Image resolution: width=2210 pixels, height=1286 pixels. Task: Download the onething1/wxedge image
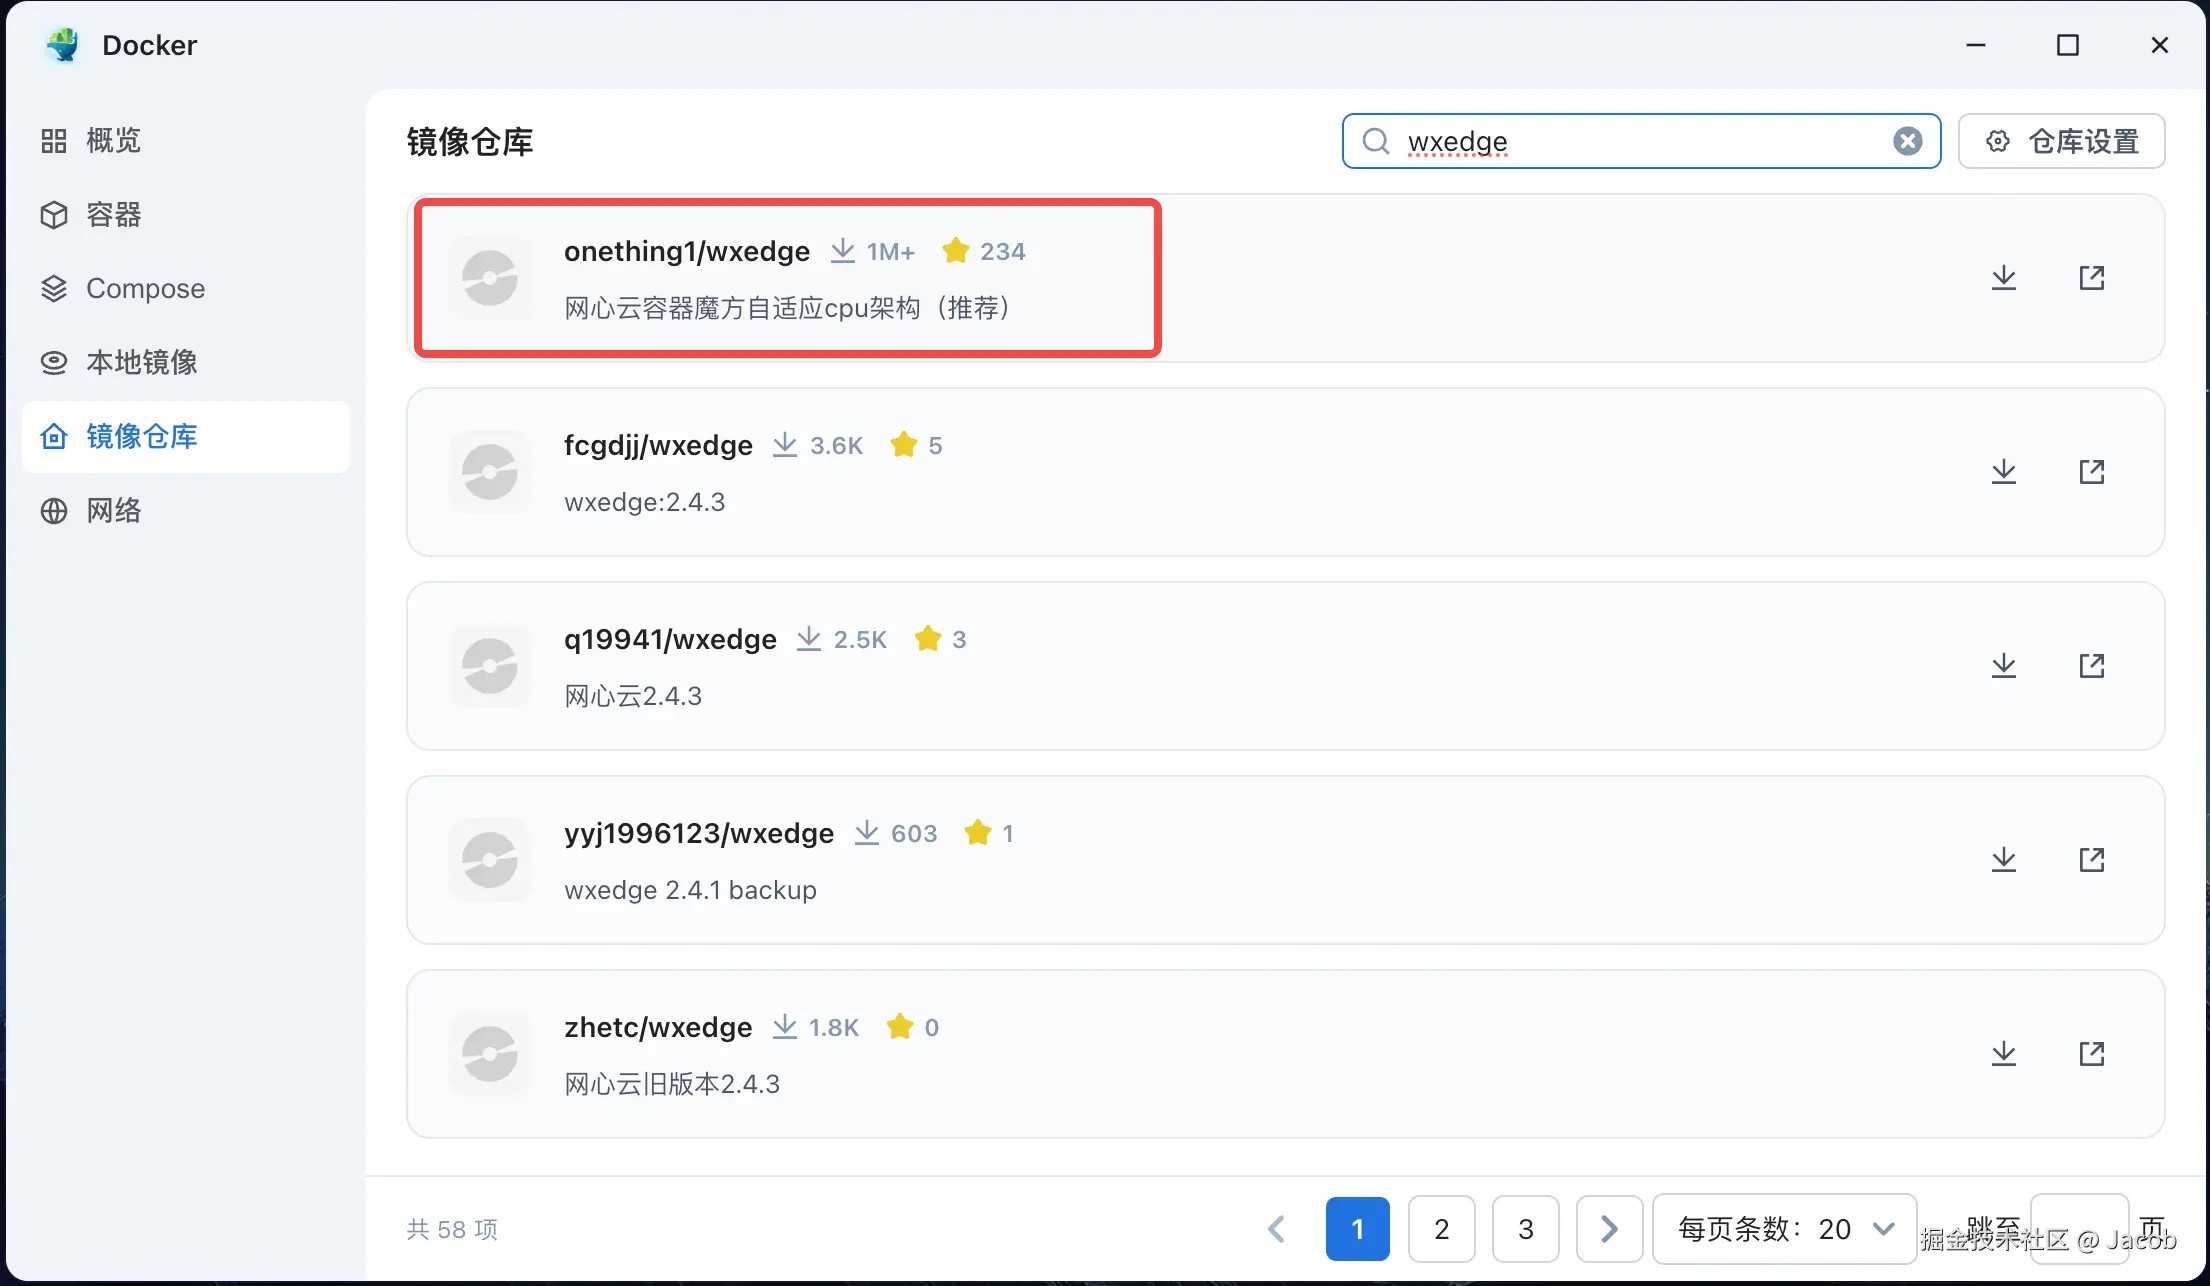coord(2003,278)
